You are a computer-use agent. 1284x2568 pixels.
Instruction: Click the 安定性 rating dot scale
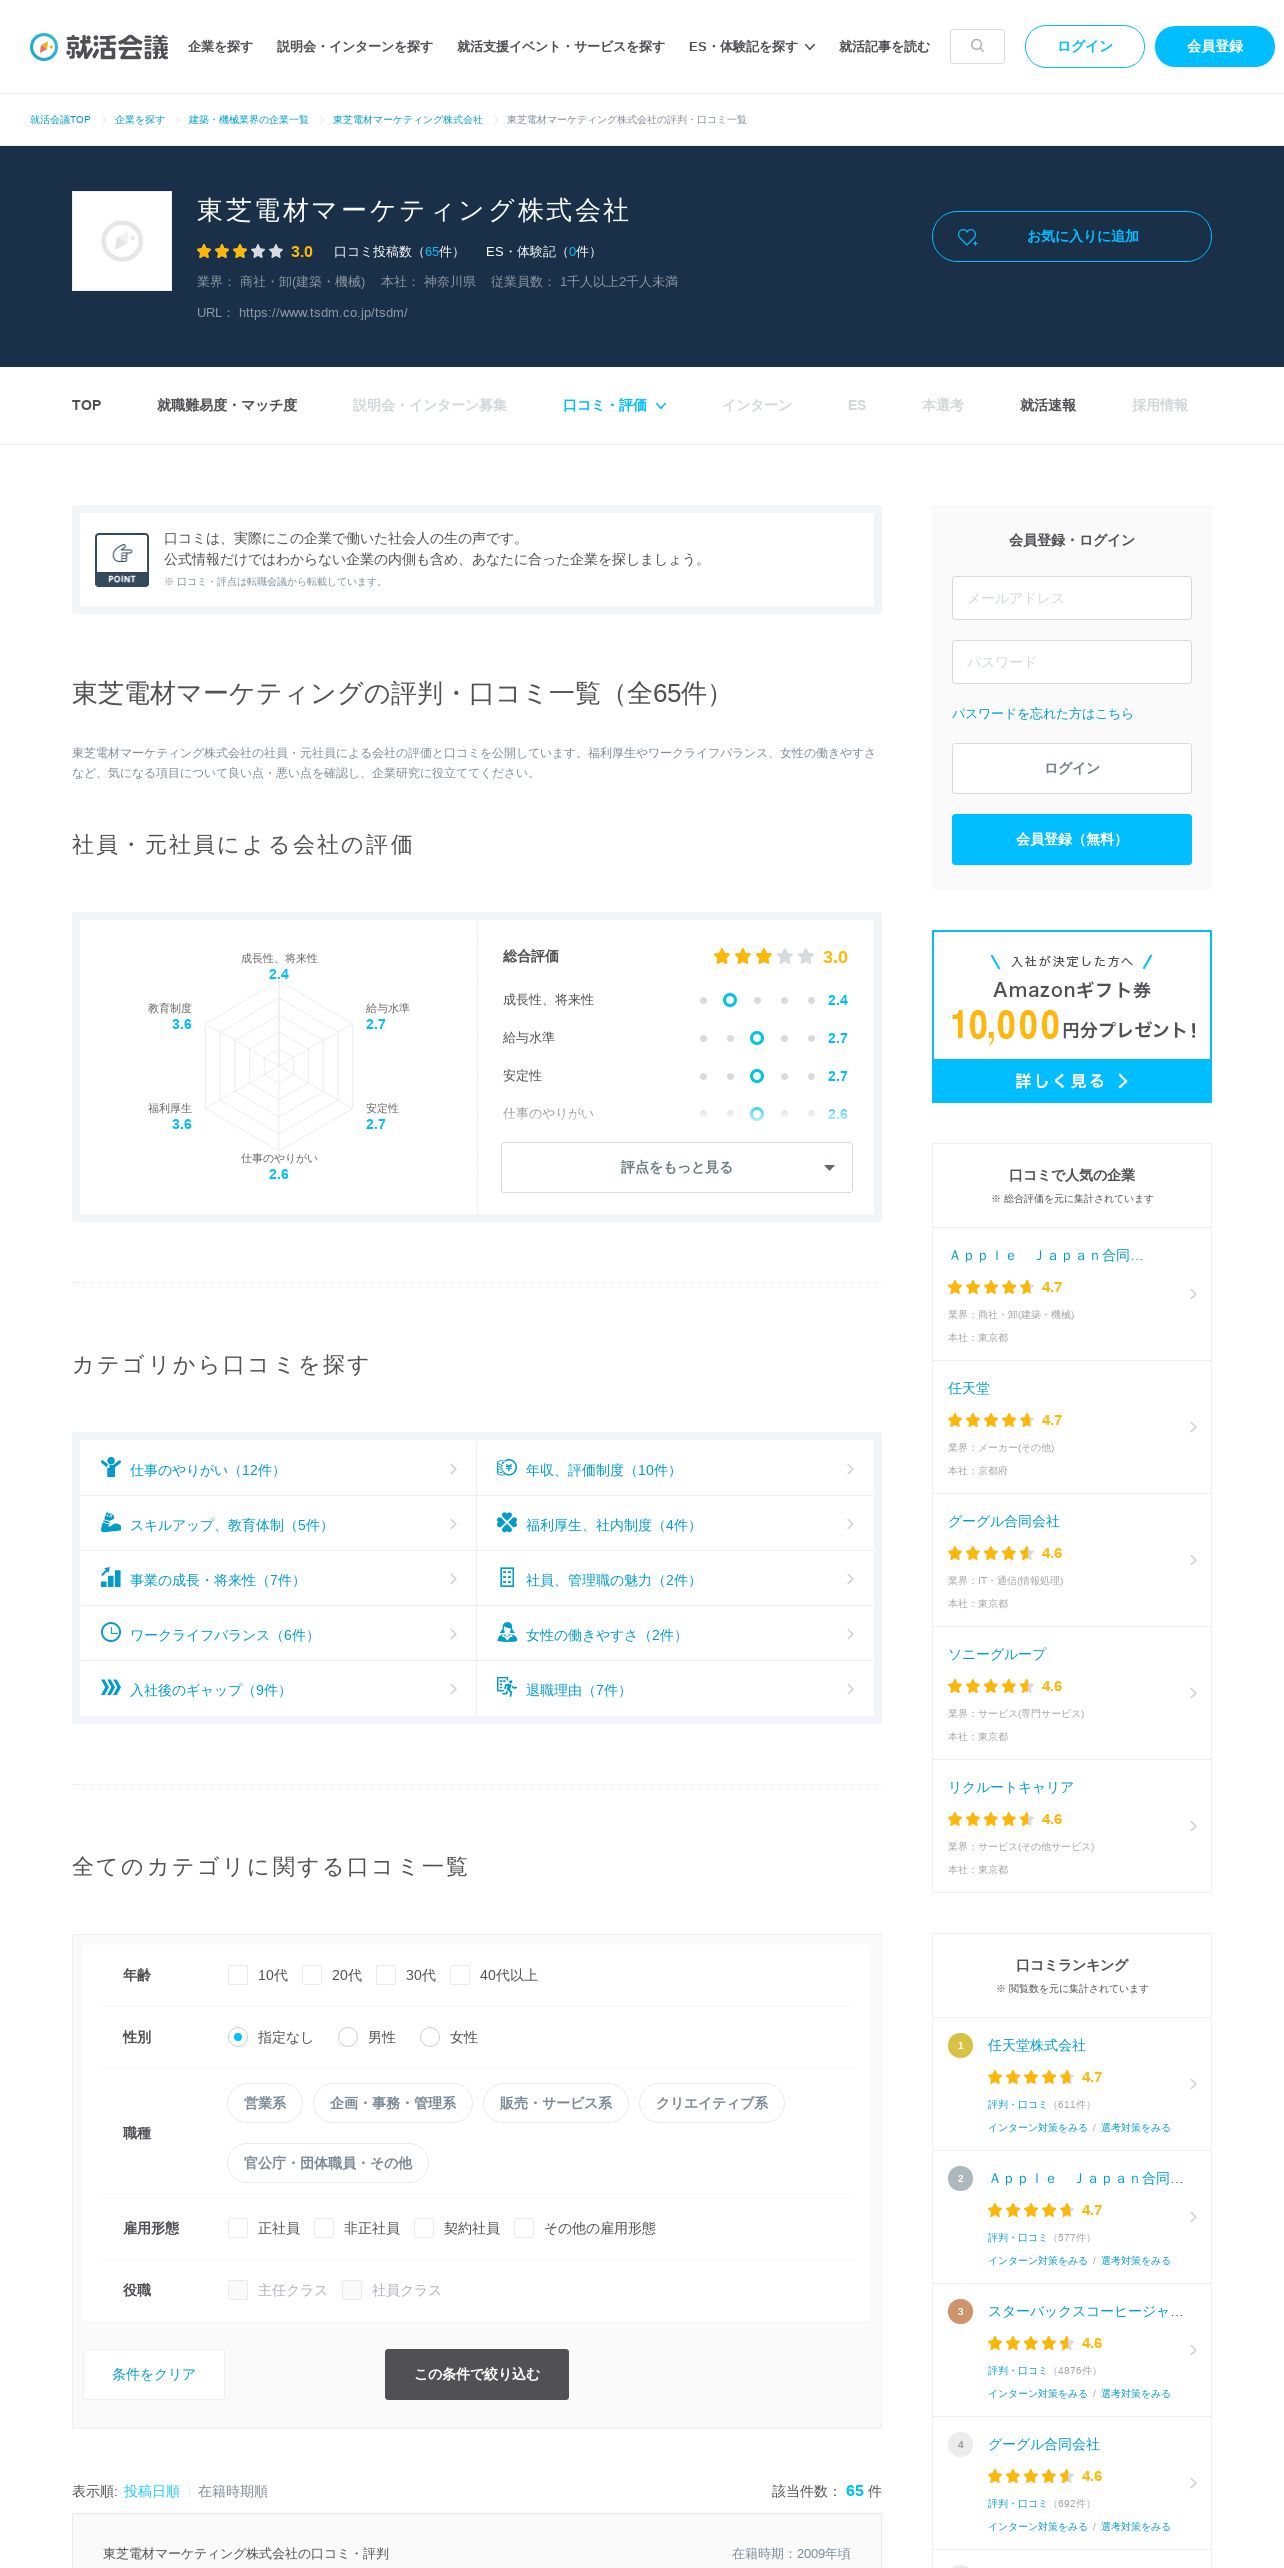(757, 1076)
